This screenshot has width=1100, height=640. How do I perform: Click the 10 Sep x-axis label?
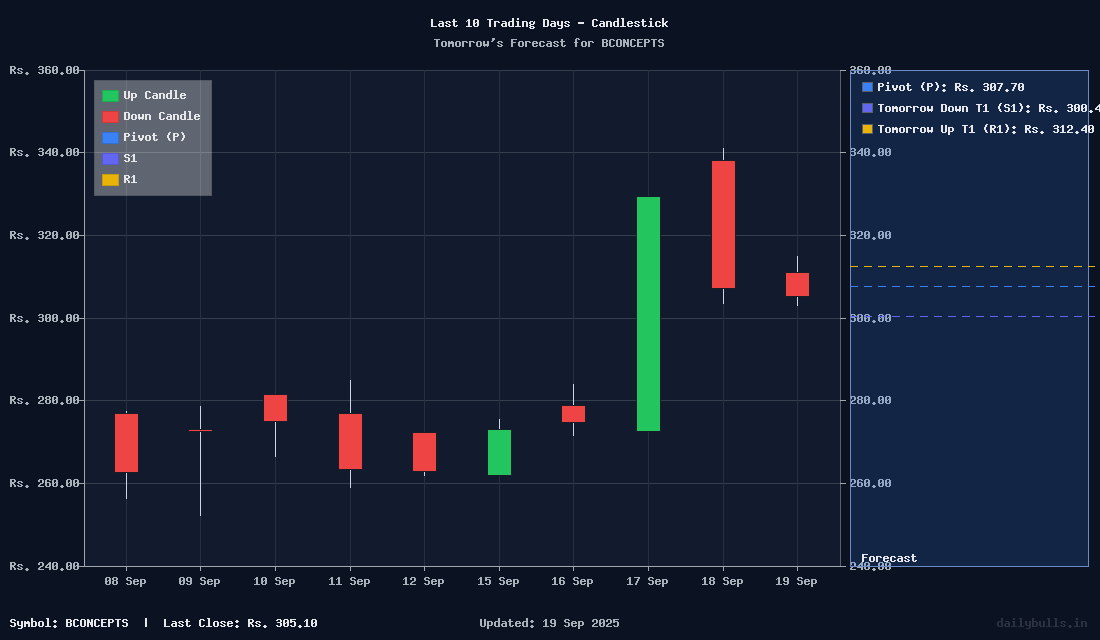[274, 581]
